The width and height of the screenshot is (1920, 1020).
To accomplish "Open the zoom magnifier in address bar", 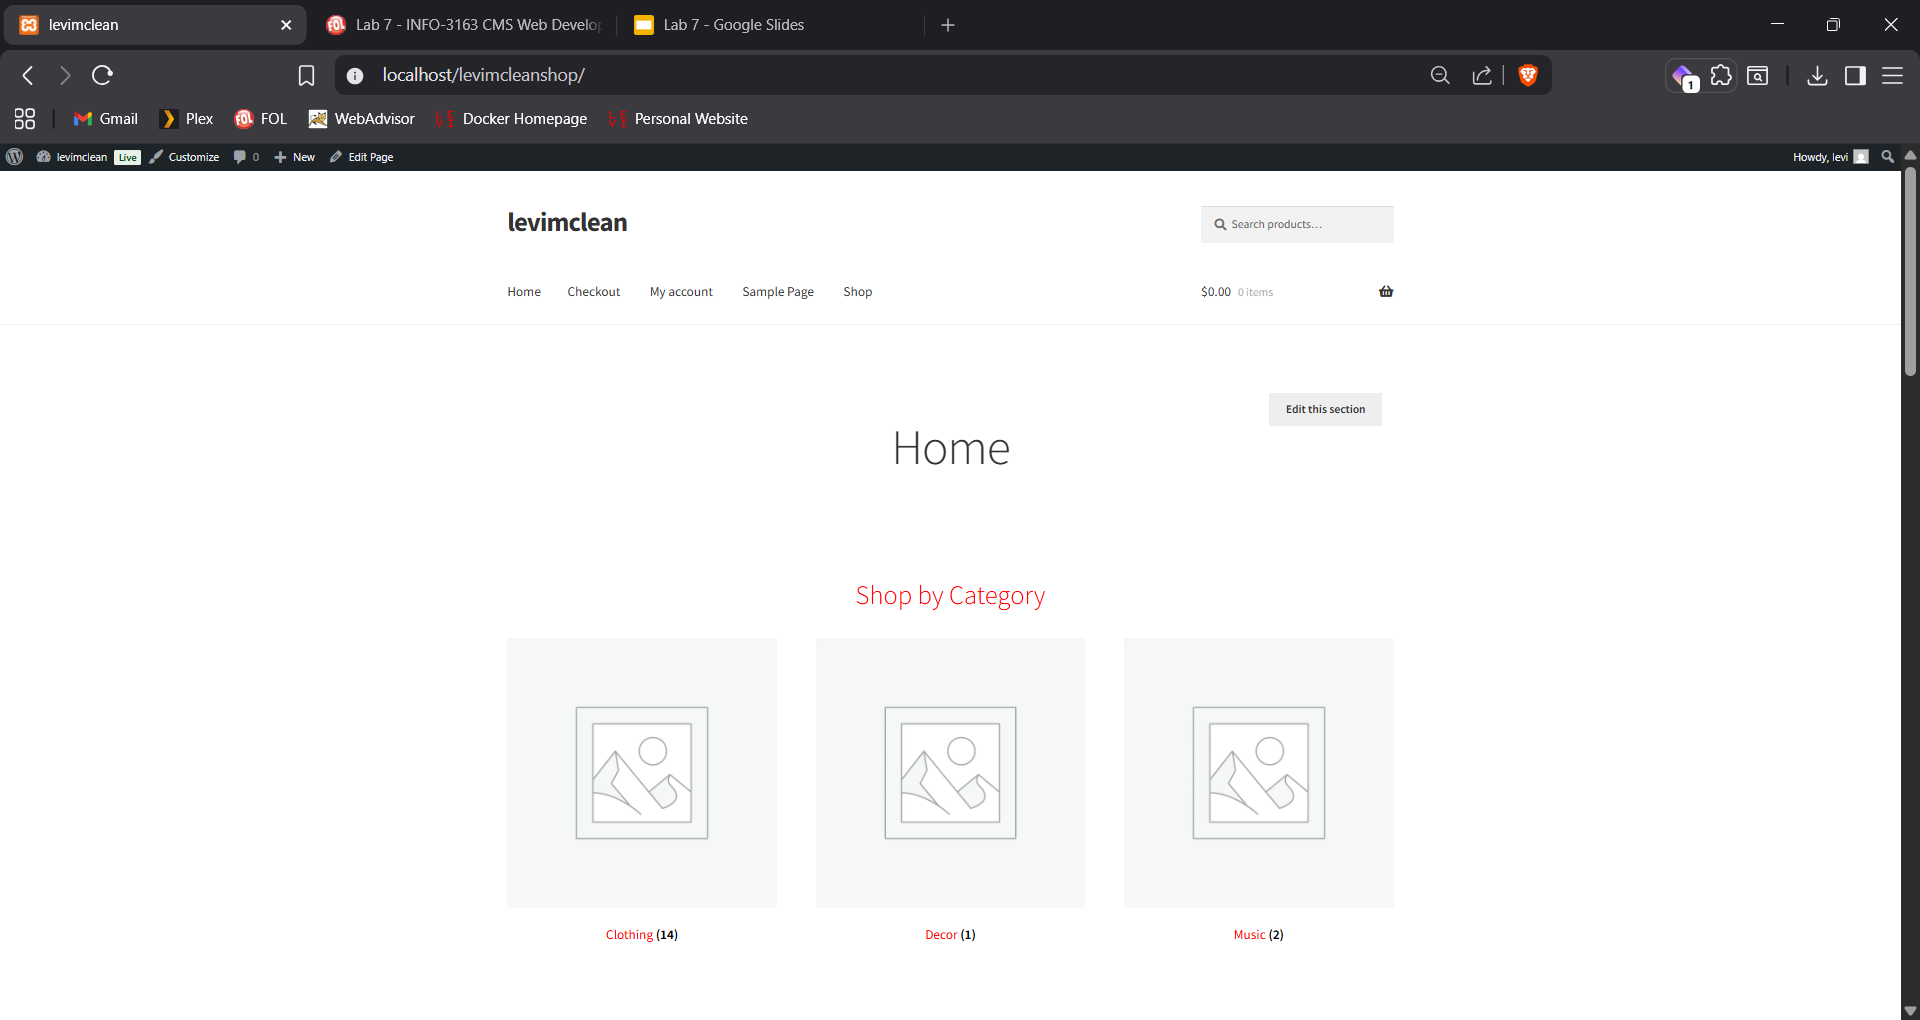I will pos(1440,75).
